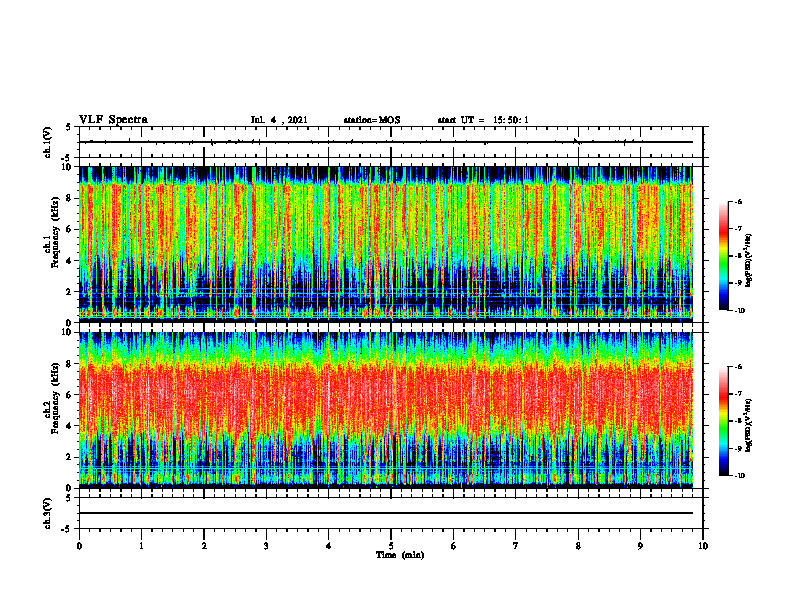Click the '0' time axis tick label

point(79,546)
